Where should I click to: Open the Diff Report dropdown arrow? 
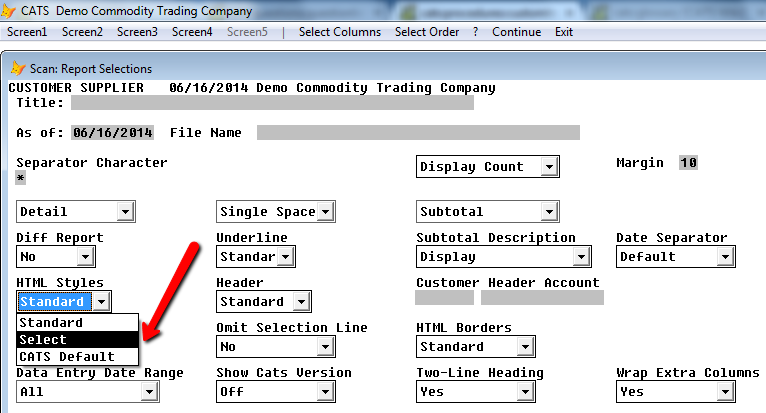[85, 257]
